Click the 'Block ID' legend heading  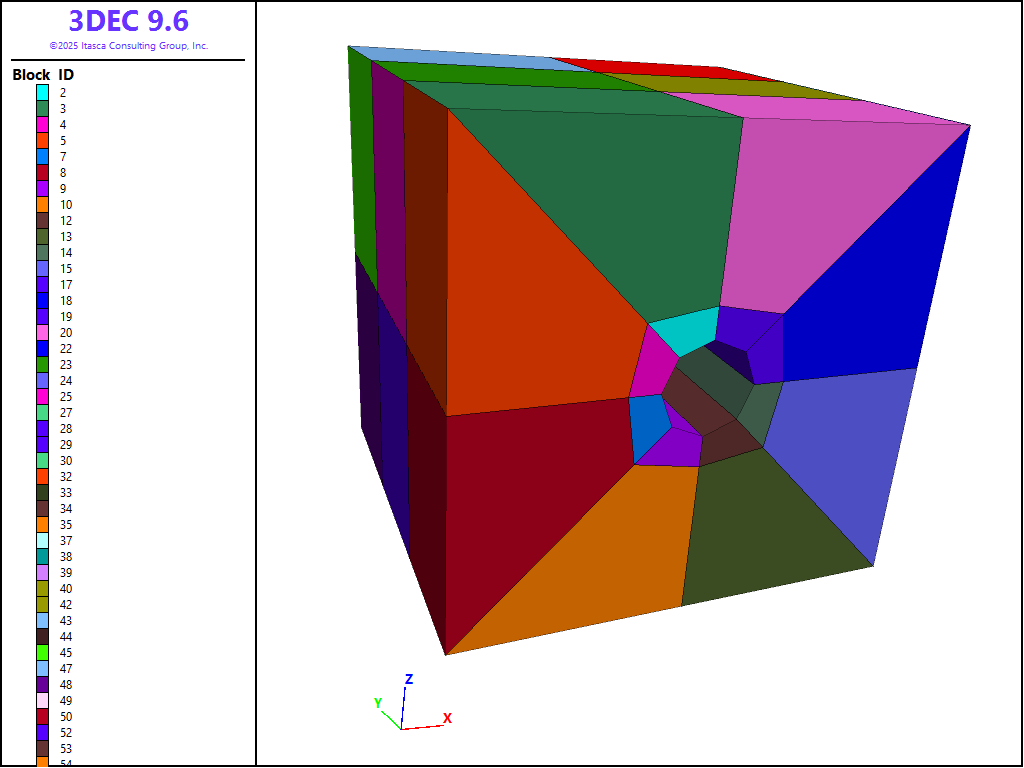pyautogui.click(x=43, y=75)
